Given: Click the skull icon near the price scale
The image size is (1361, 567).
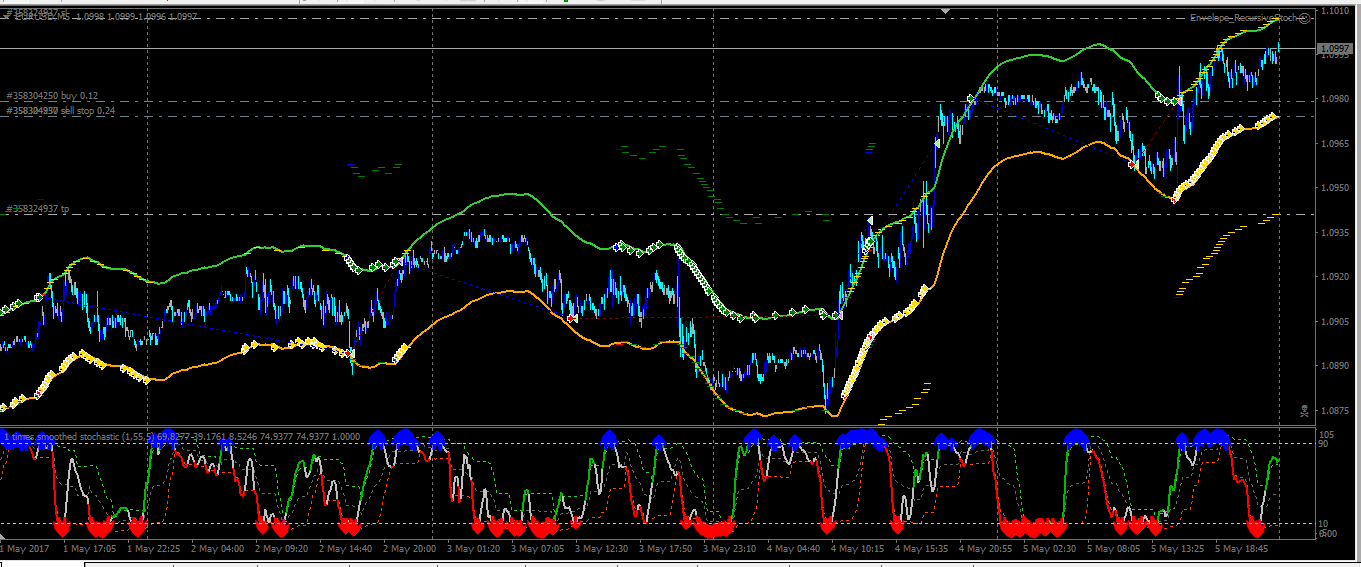Looking at the screenshot, I should click(x=1304, y=409).
